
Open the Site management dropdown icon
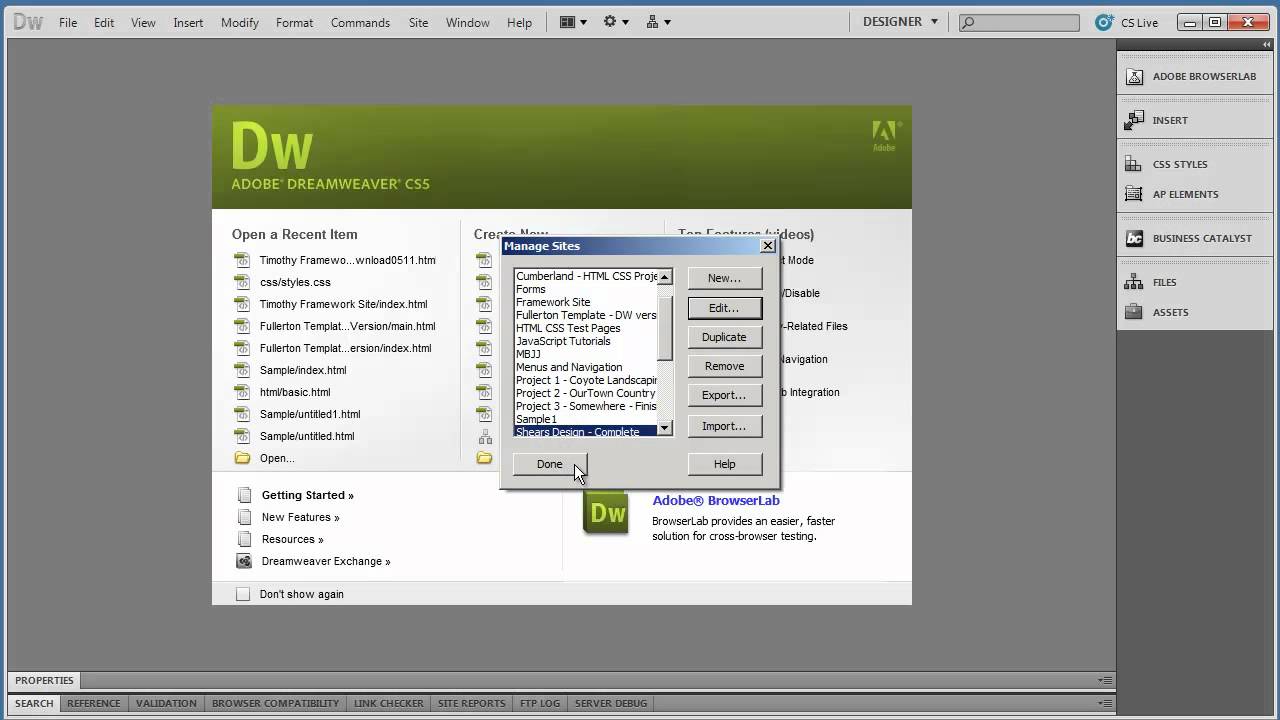658,22
